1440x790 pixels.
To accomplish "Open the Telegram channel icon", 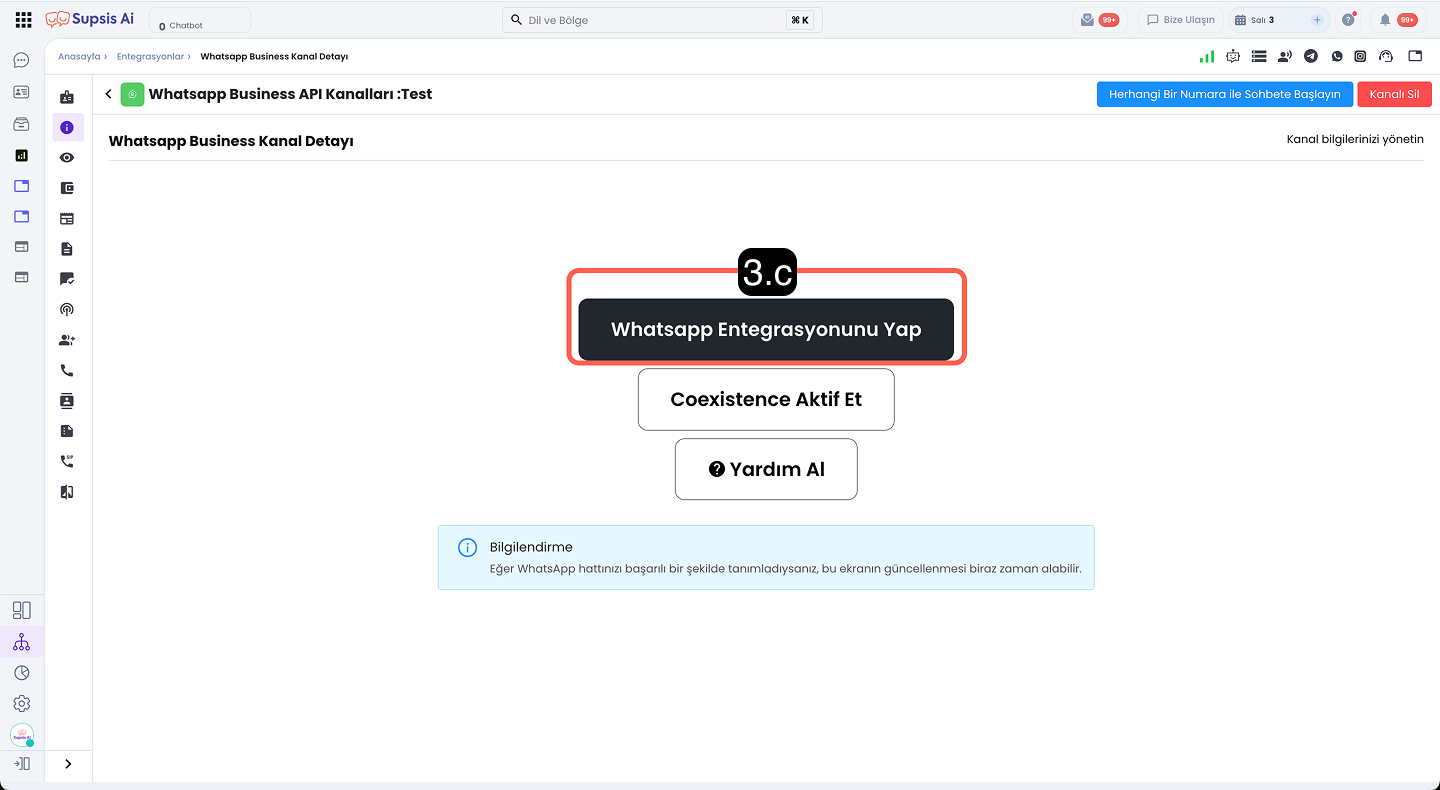I will [x=1310, y=57].
